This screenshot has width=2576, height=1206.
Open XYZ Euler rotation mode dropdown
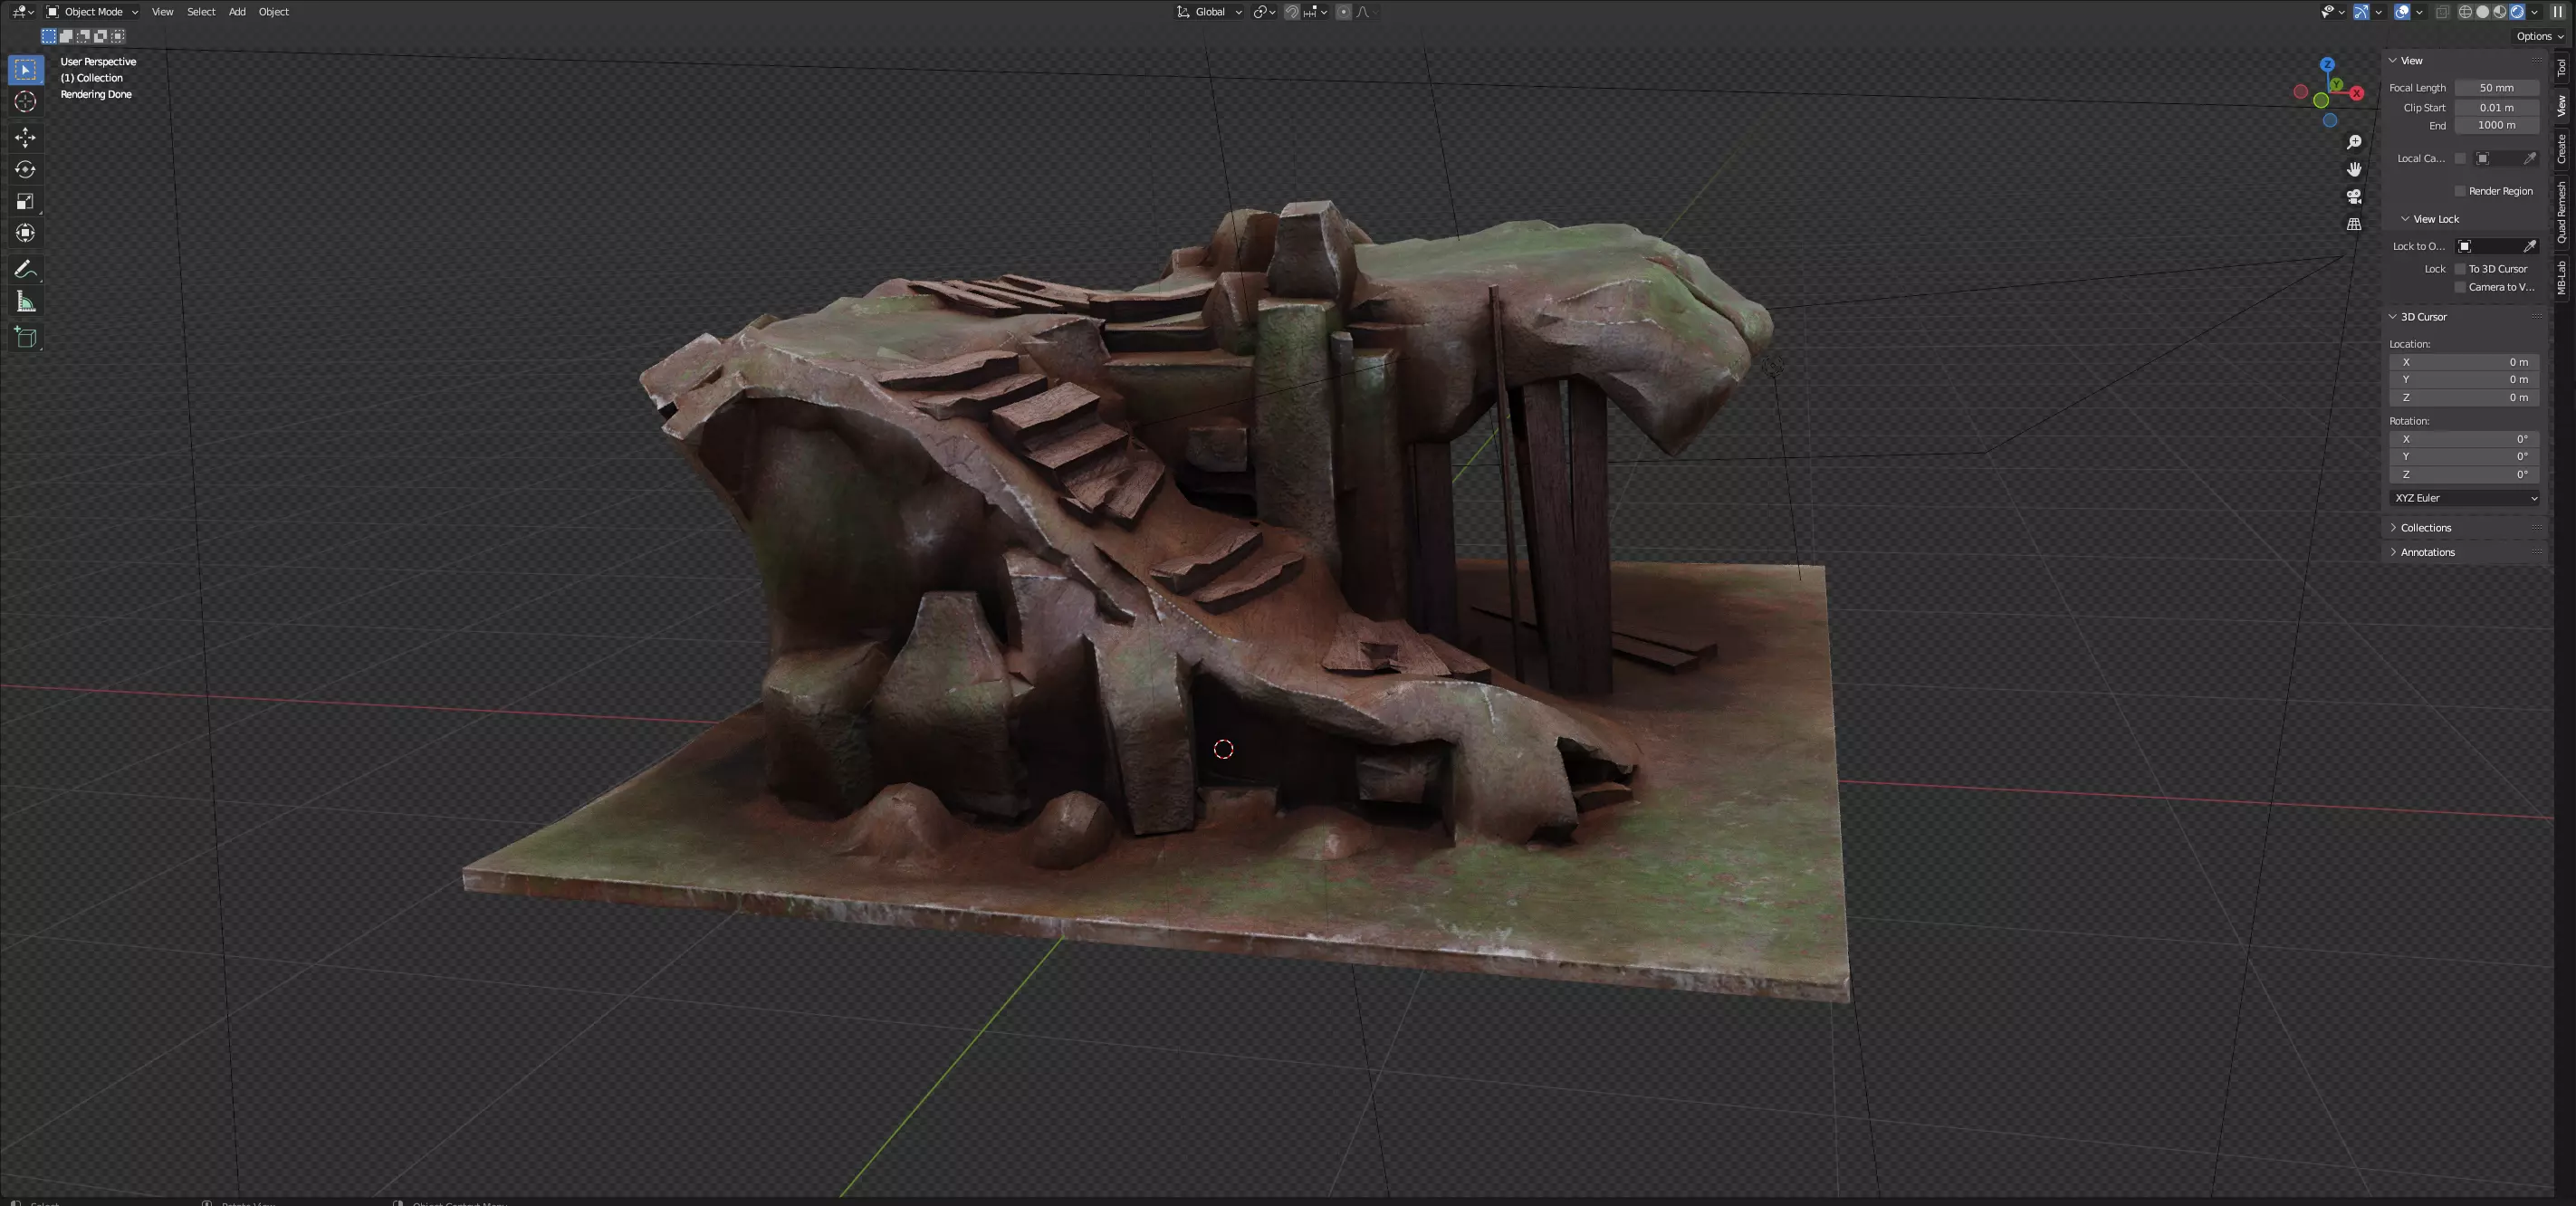[2465, 498]
